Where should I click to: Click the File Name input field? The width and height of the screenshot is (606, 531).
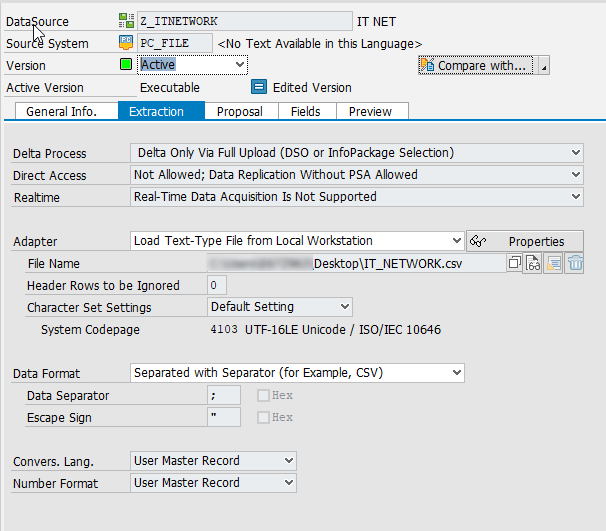point(357,263)
